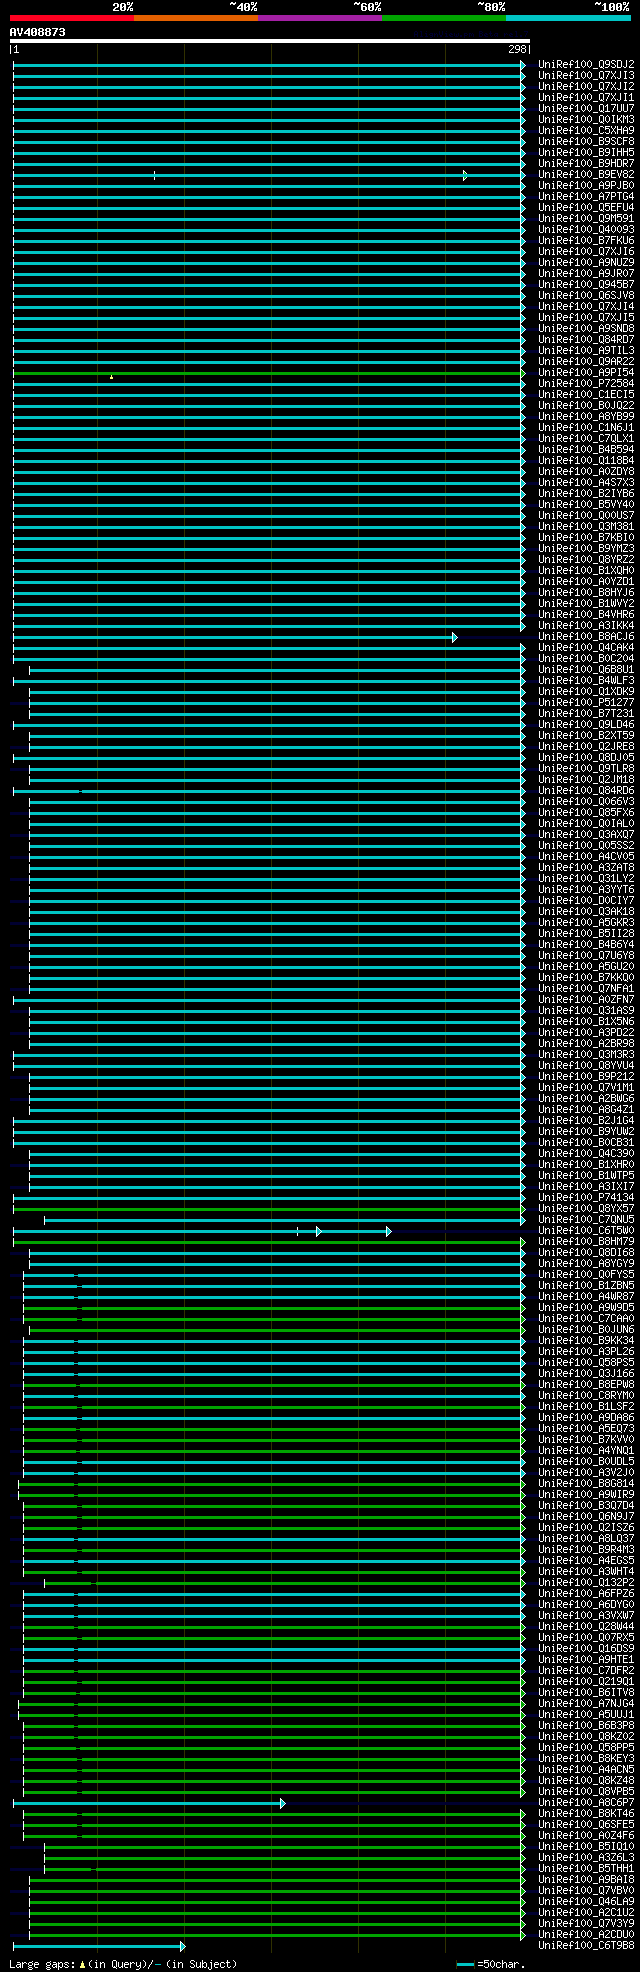
Task: Click the alignment arrowhead on the UniRef100_B9EV82 row
Action: coord(465,175)
